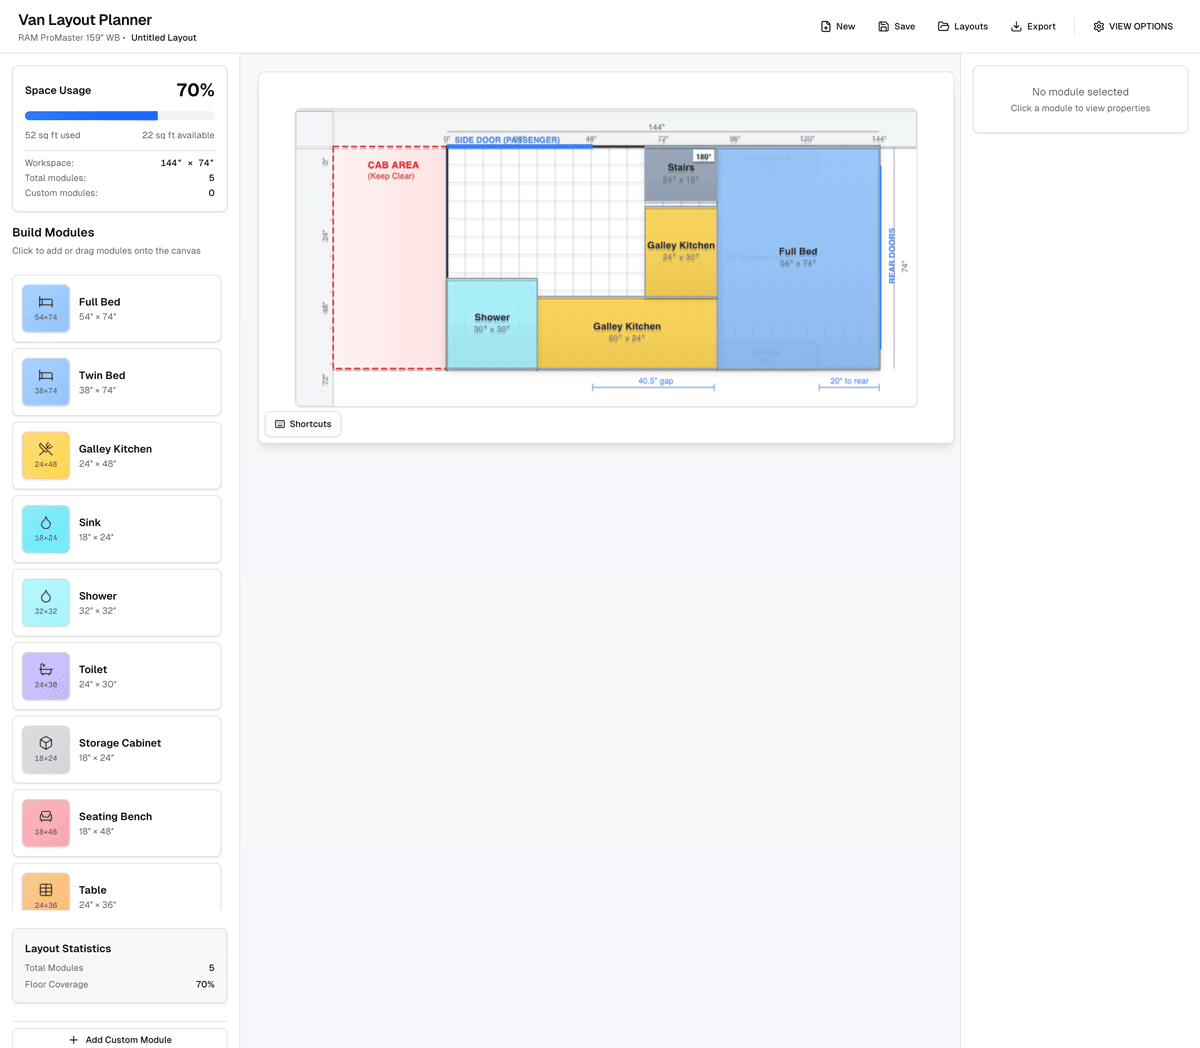Export the van layout

click(x=1033, y=26)
